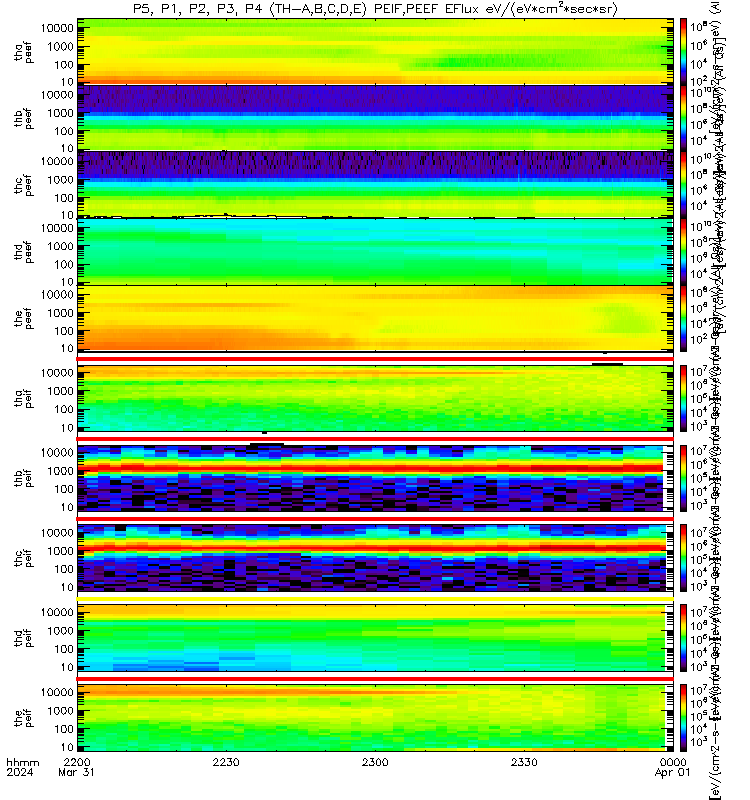Click inside the thb peef spectrogram panel
Image resolution: width=750 pixels, height=800 pixels.
375,118
